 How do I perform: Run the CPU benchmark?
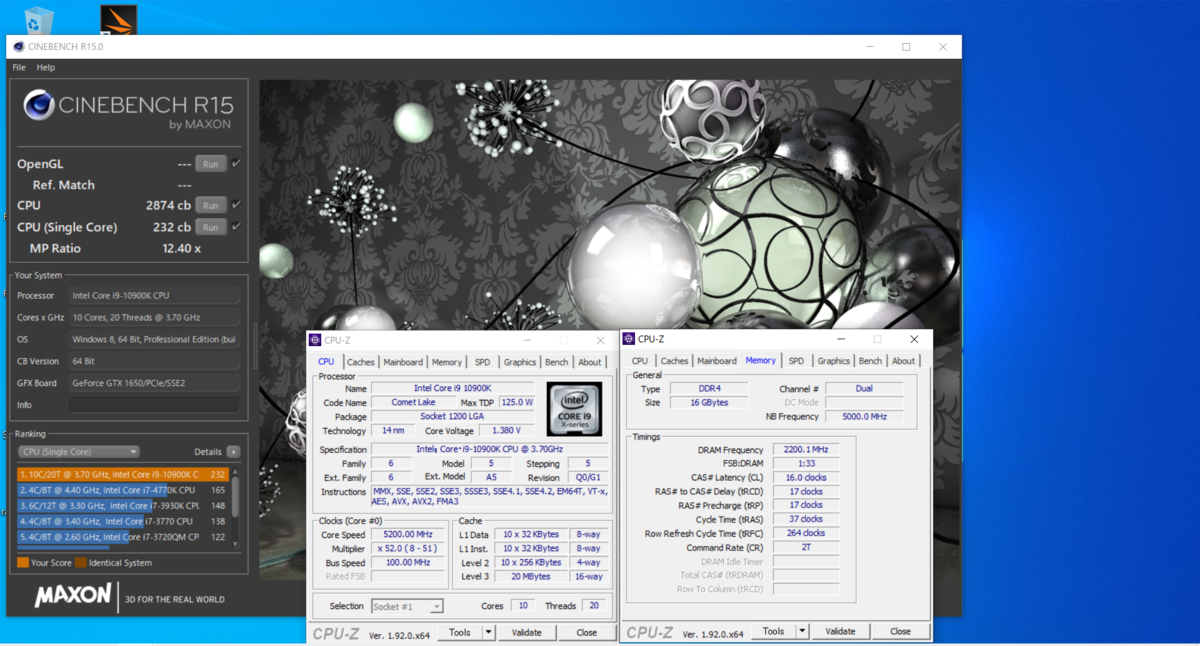[x=210, y=206]
